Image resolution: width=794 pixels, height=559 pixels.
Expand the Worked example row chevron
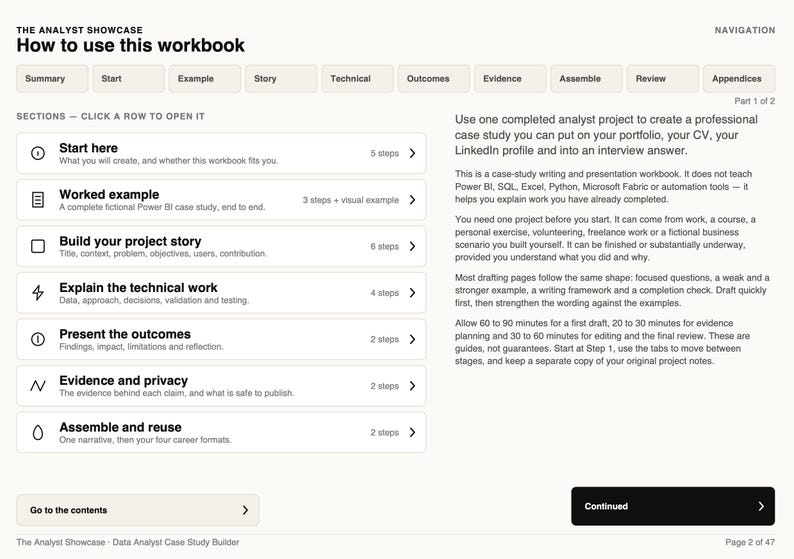tap(412, 199)
